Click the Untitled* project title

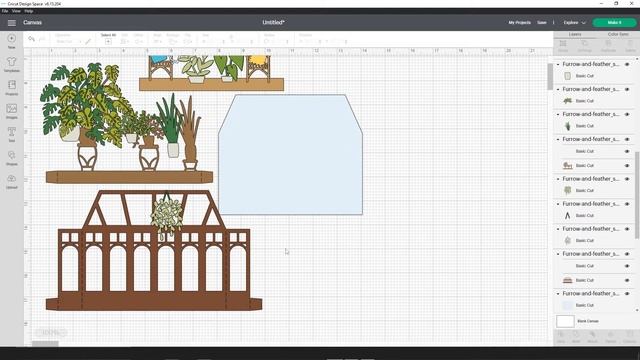coord(273,22)
